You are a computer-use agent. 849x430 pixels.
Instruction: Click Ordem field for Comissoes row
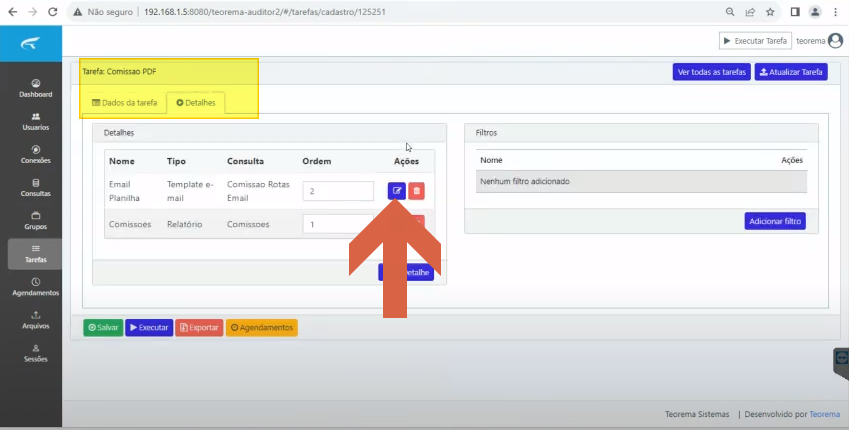point(338,224)
